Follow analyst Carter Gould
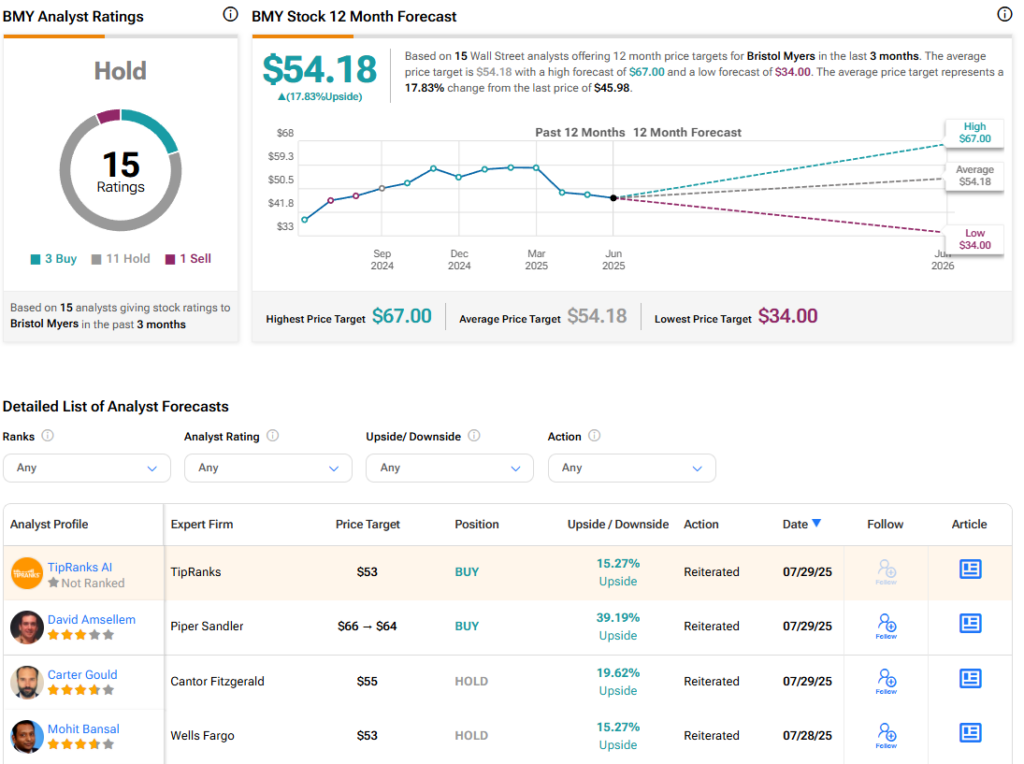Screen dimensions: 1024x764 885,679
